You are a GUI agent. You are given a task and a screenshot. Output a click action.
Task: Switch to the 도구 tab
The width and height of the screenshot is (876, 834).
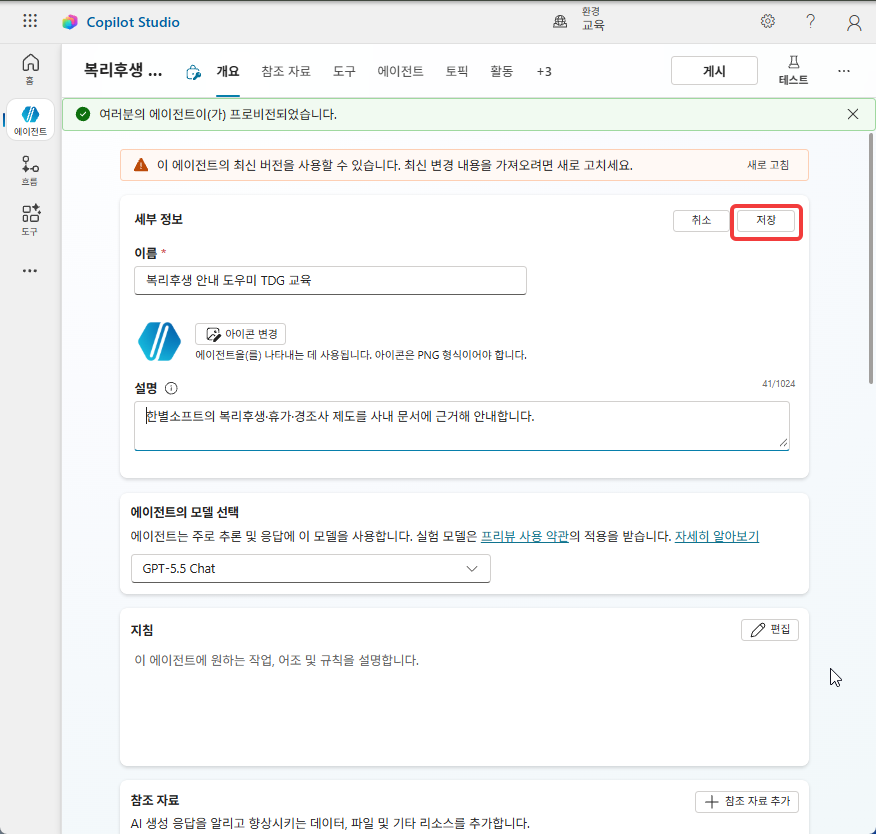tap(344, 72)
